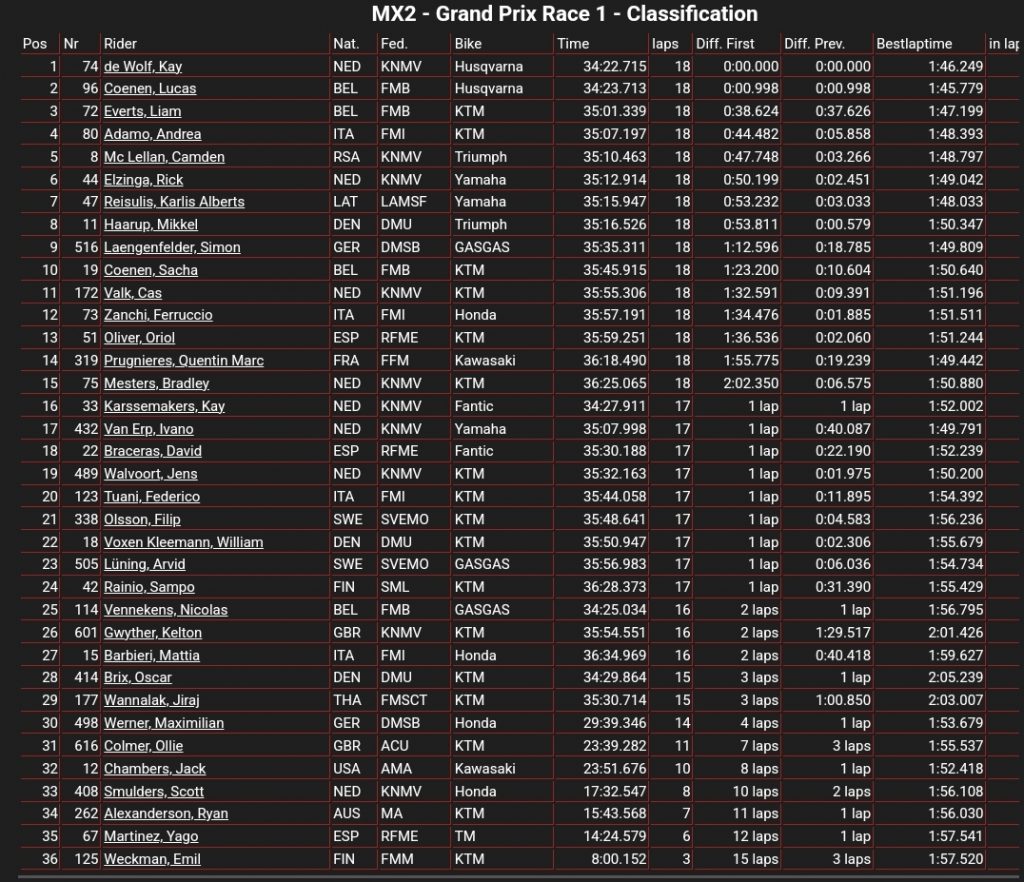Viewport: 1024px width, 882px height.
Task: Select Adamo, Andrea rider link
Action: [152, 134]
